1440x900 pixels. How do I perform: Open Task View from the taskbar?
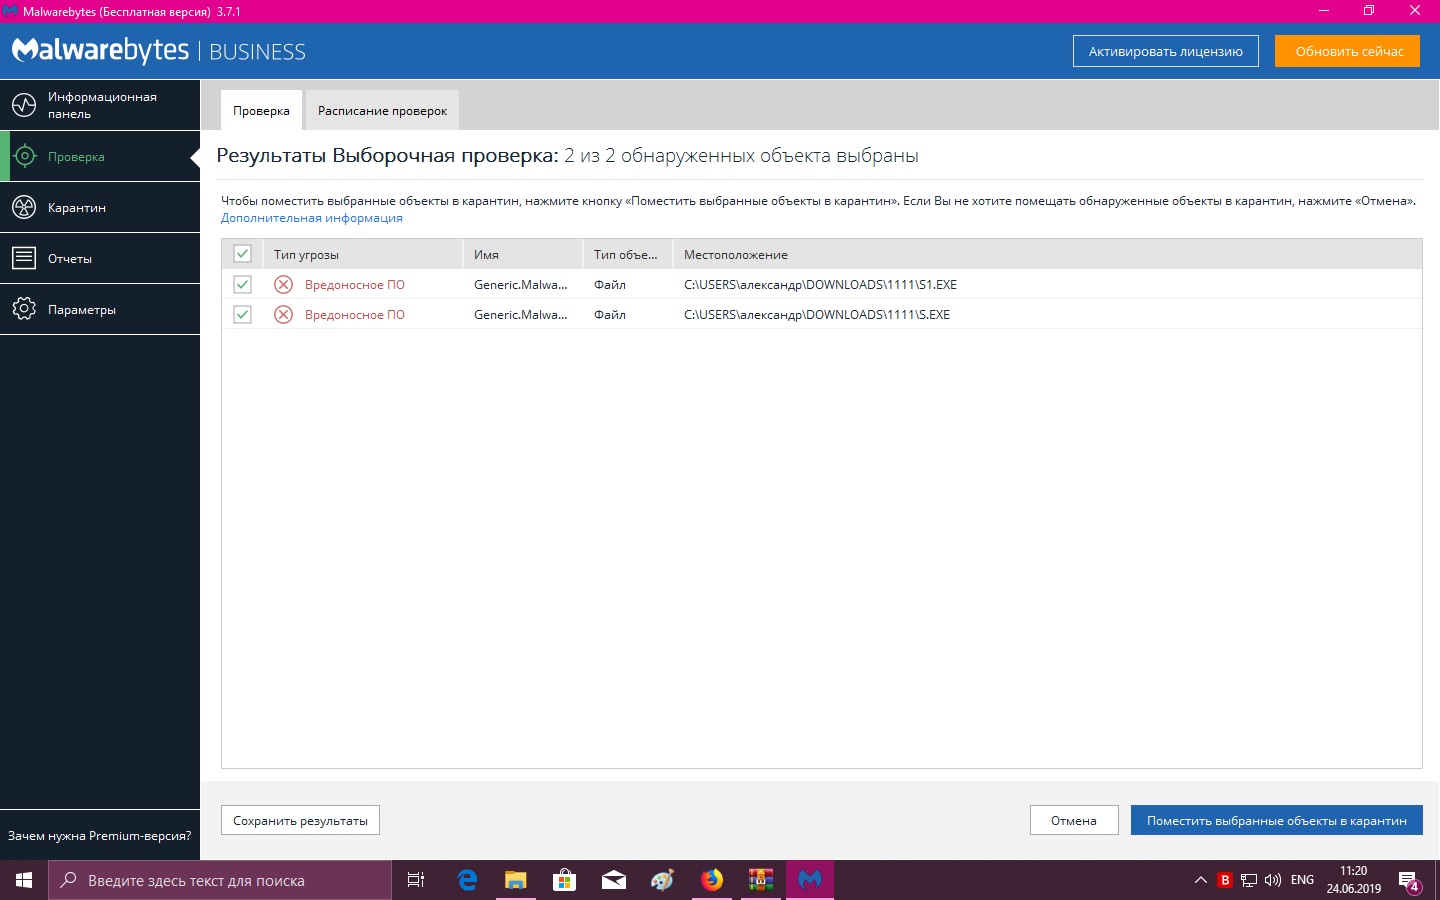pyautogui.click(x=416, y=880)
